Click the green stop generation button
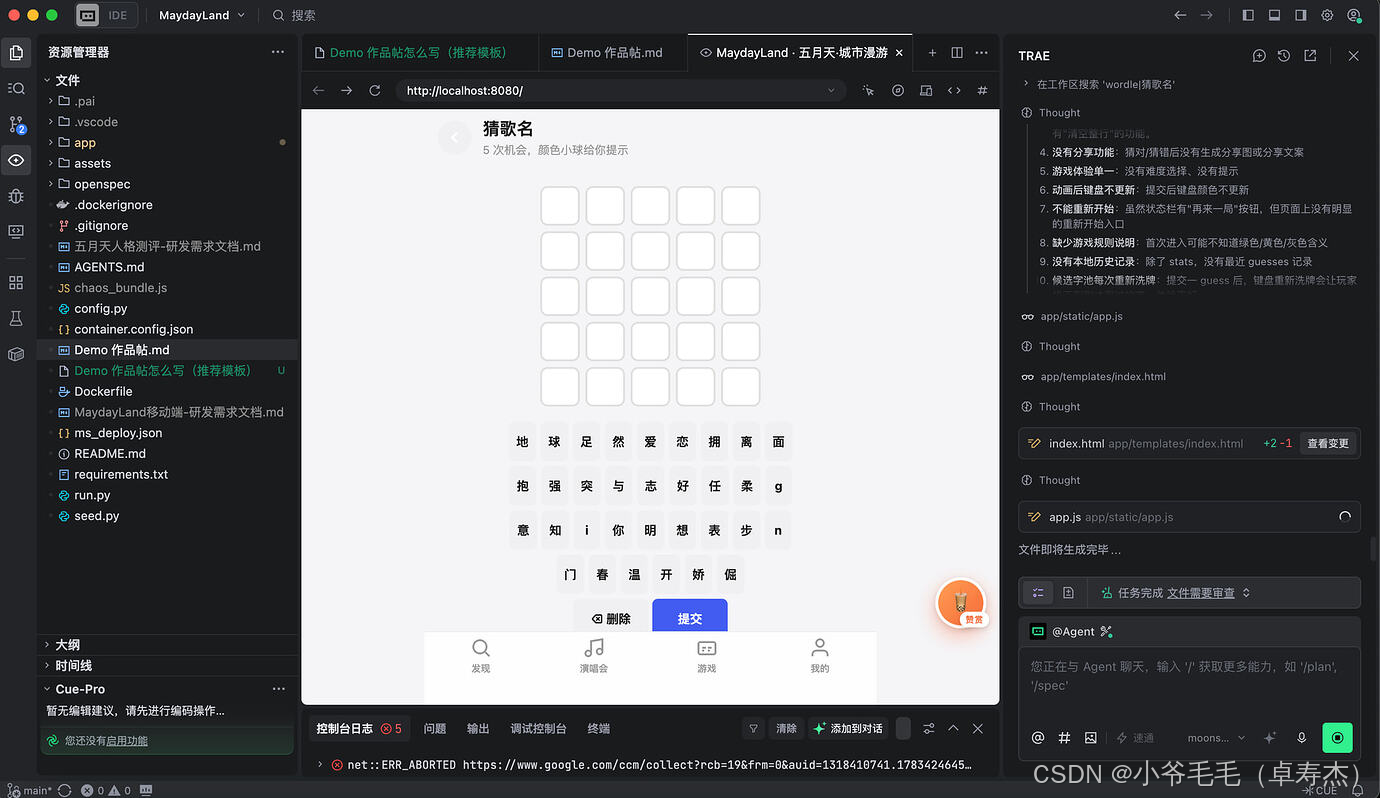The height and width of the screenshot is (798, 1380). [1337, 738]
